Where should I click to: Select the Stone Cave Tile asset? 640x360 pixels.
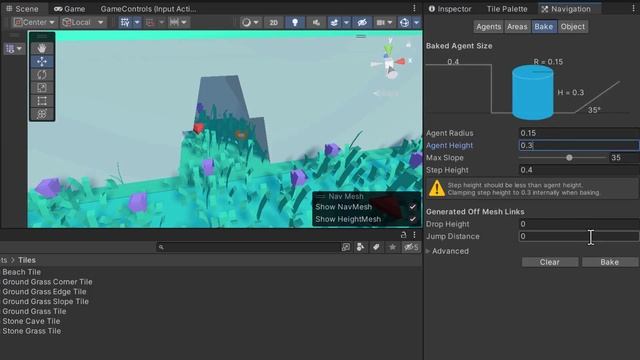(x=31, y=321)
